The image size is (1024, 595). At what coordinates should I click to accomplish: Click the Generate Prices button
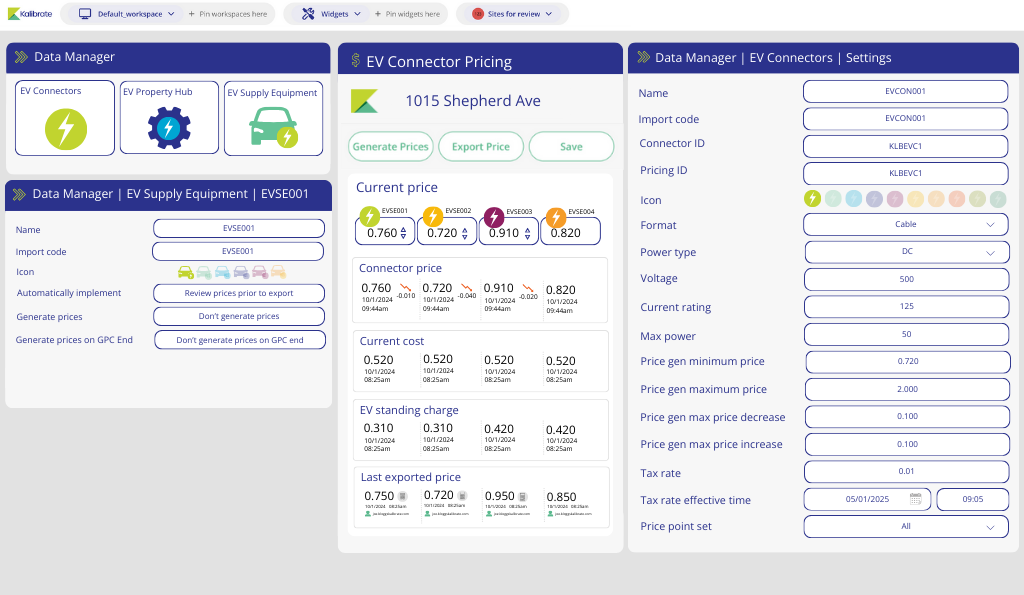click(x=390, y=146)
